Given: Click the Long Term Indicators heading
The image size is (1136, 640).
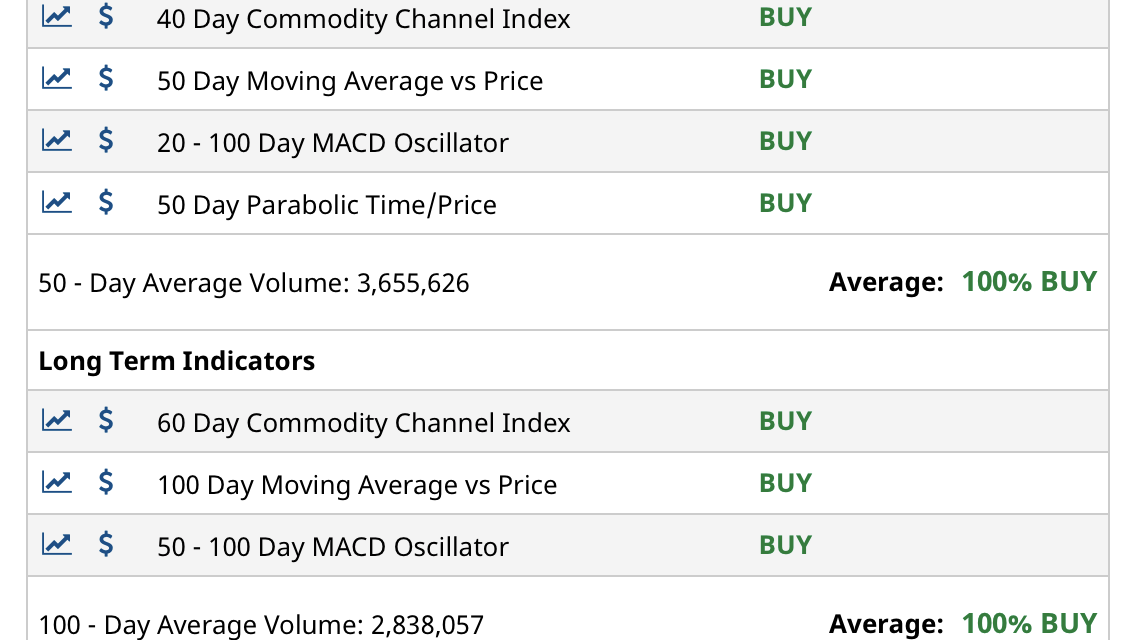Looking at the screenshot, I should 177,361.
